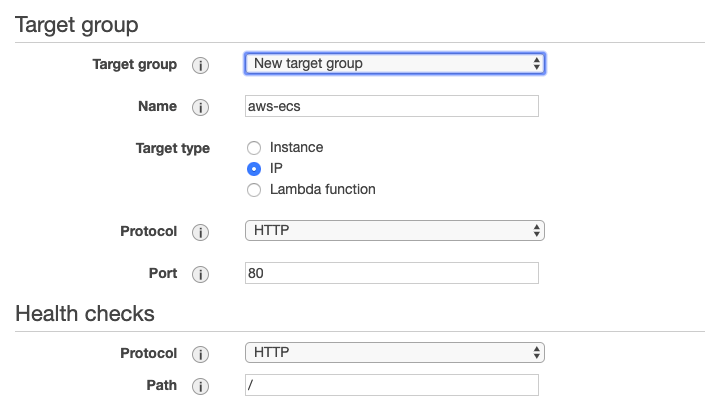Viewport: 705px width, 417px height.
Task: Open the Health checks Protocol dropdown
Action: click(x=395, y=352)
